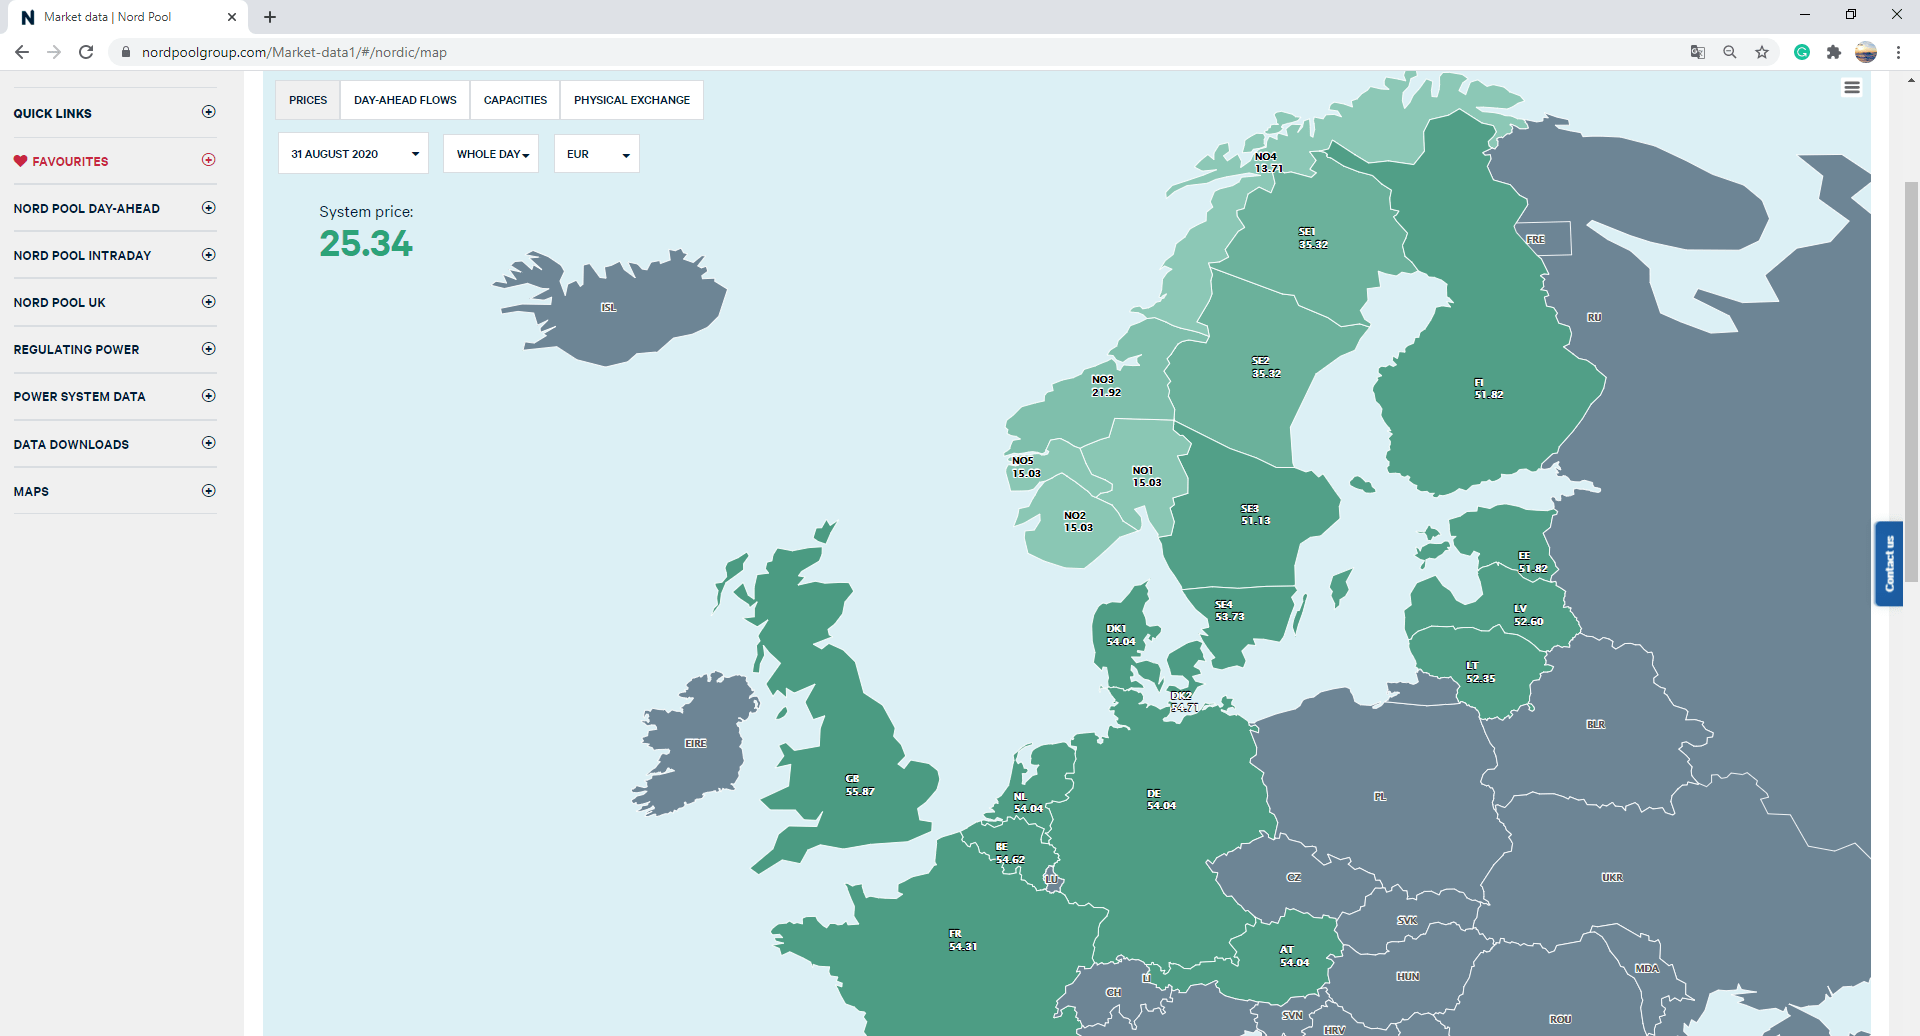The image size is (1920, 1036).
Task: Open the Whole Day time dropdown
Action: click(491, 154)
